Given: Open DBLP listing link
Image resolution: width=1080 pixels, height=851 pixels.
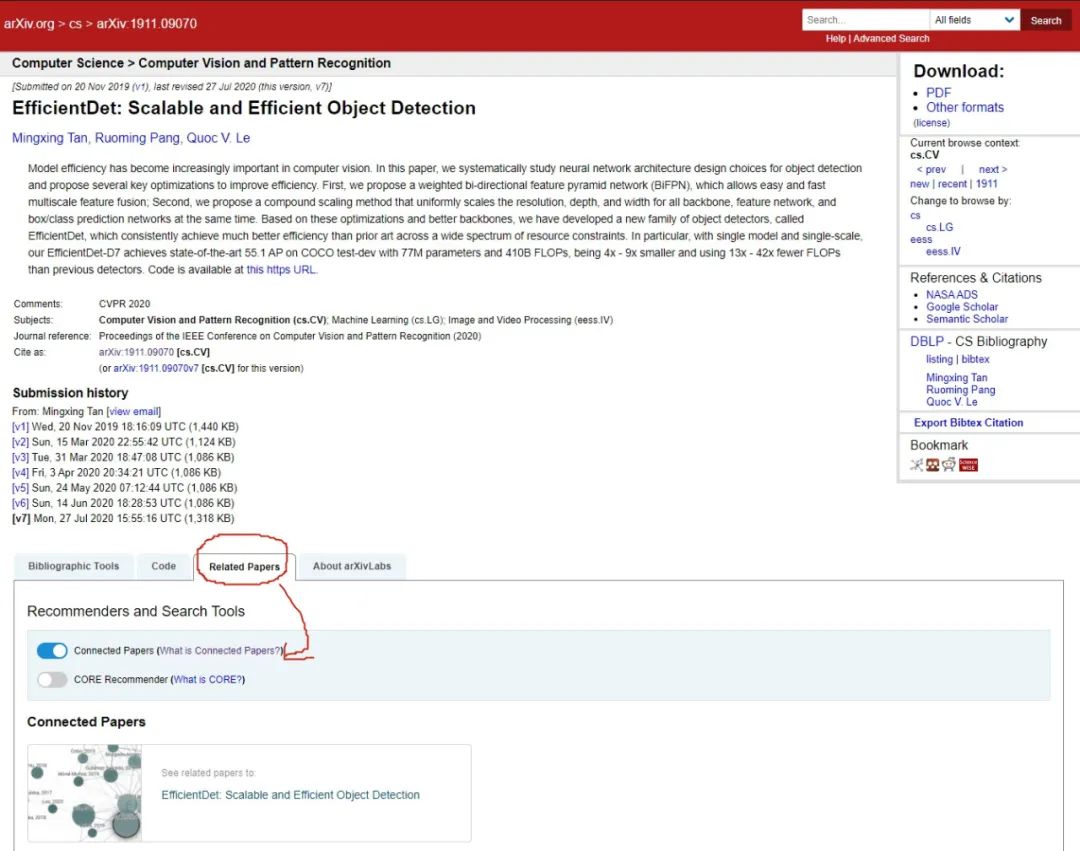Looking at the screenshot, I should pyautogui.click(x=939, y=359).
